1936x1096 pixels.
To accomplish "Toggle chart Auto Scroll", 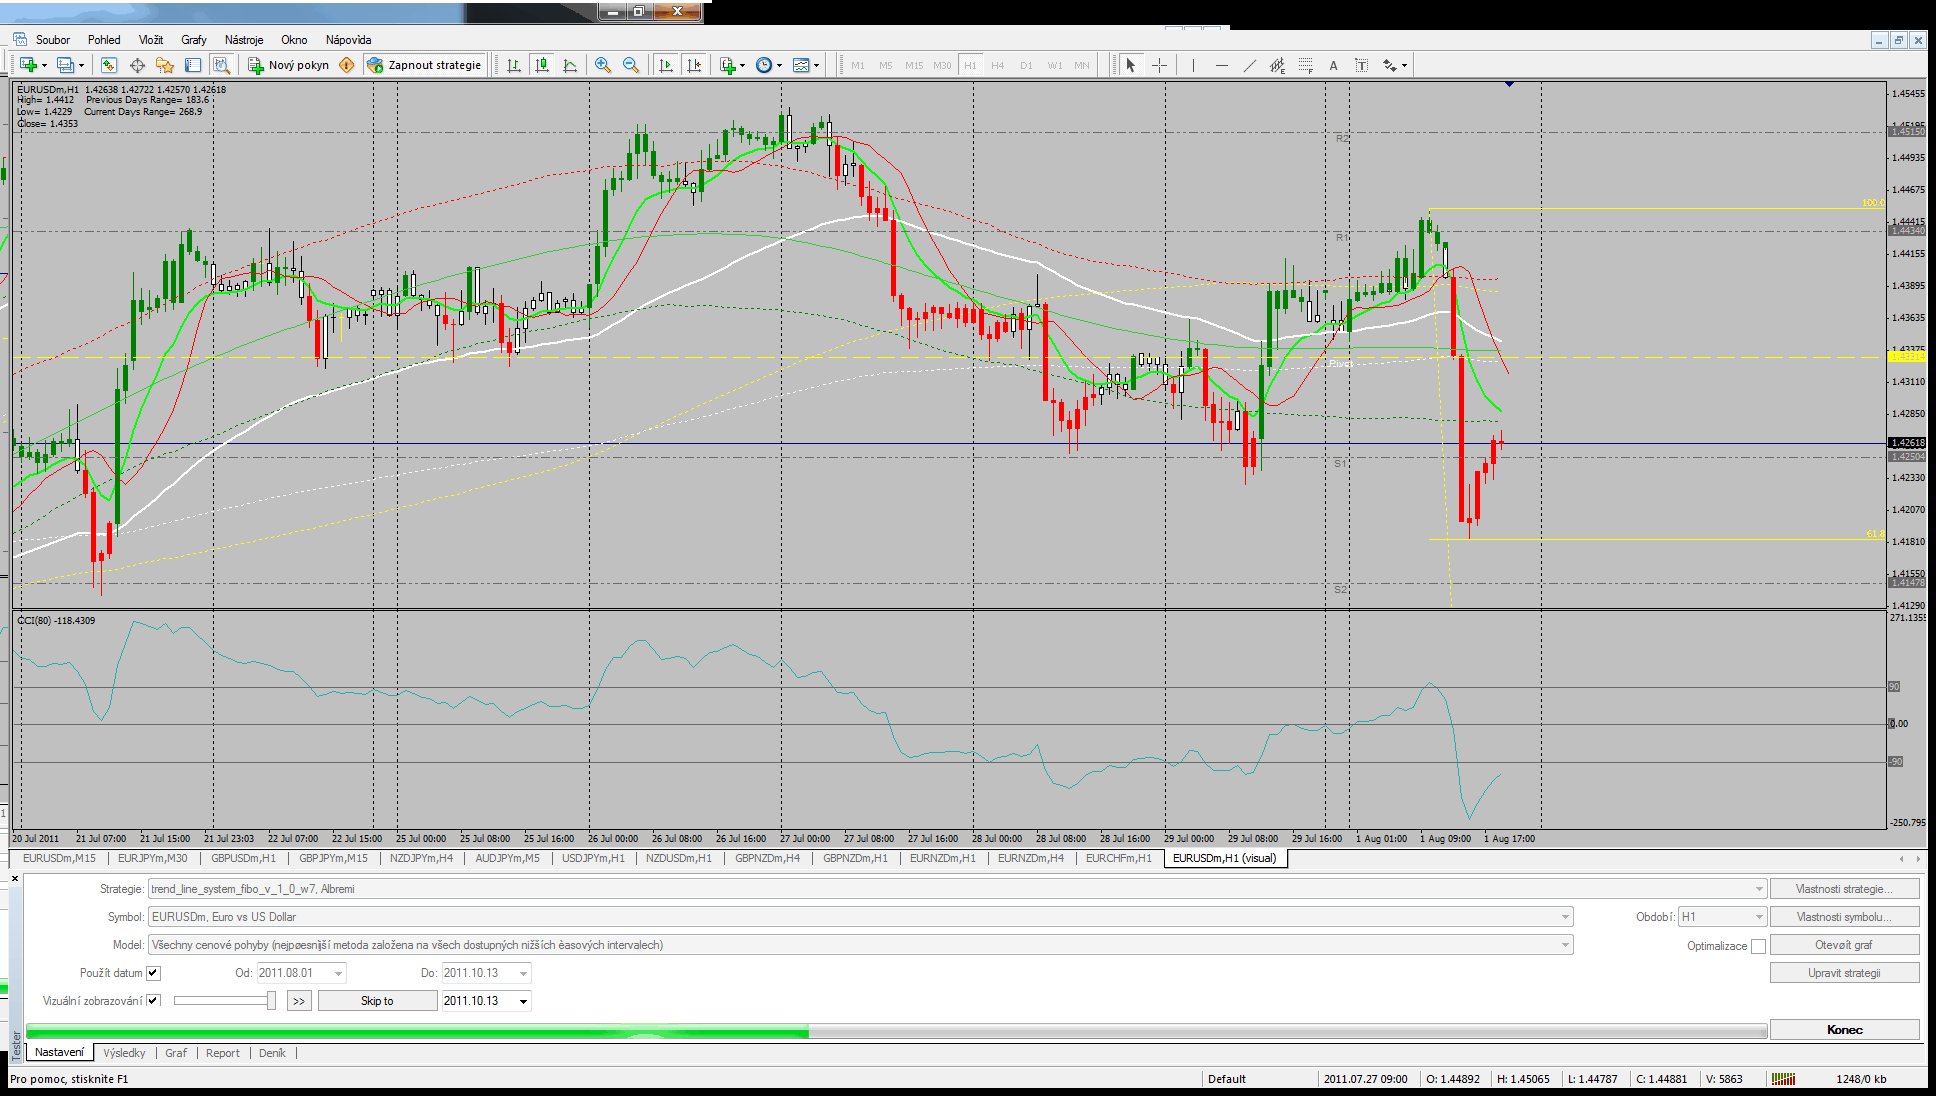I will click(666, 65).
